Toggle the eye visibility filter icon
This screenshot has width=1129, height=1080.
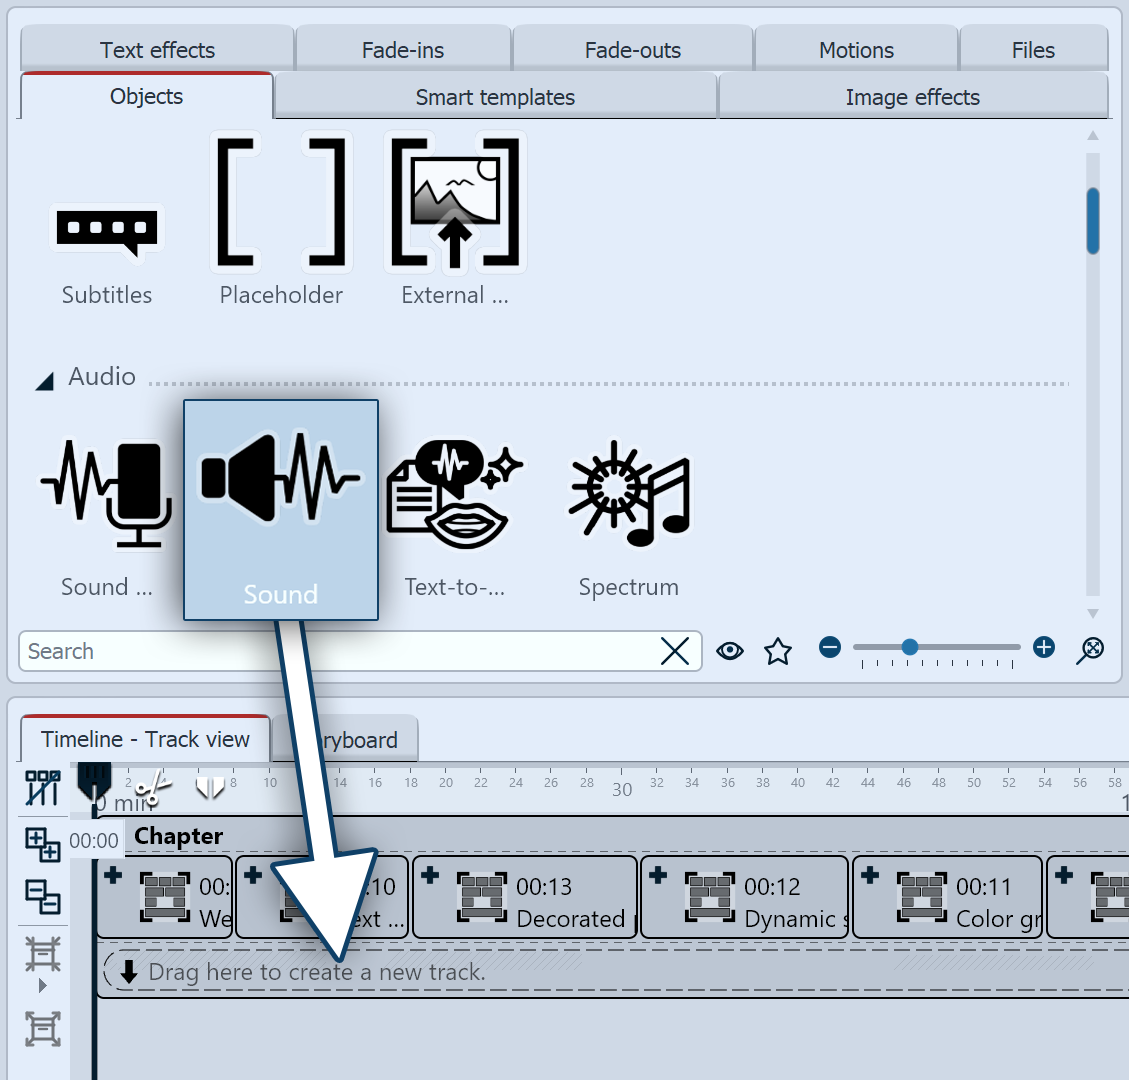730,652
